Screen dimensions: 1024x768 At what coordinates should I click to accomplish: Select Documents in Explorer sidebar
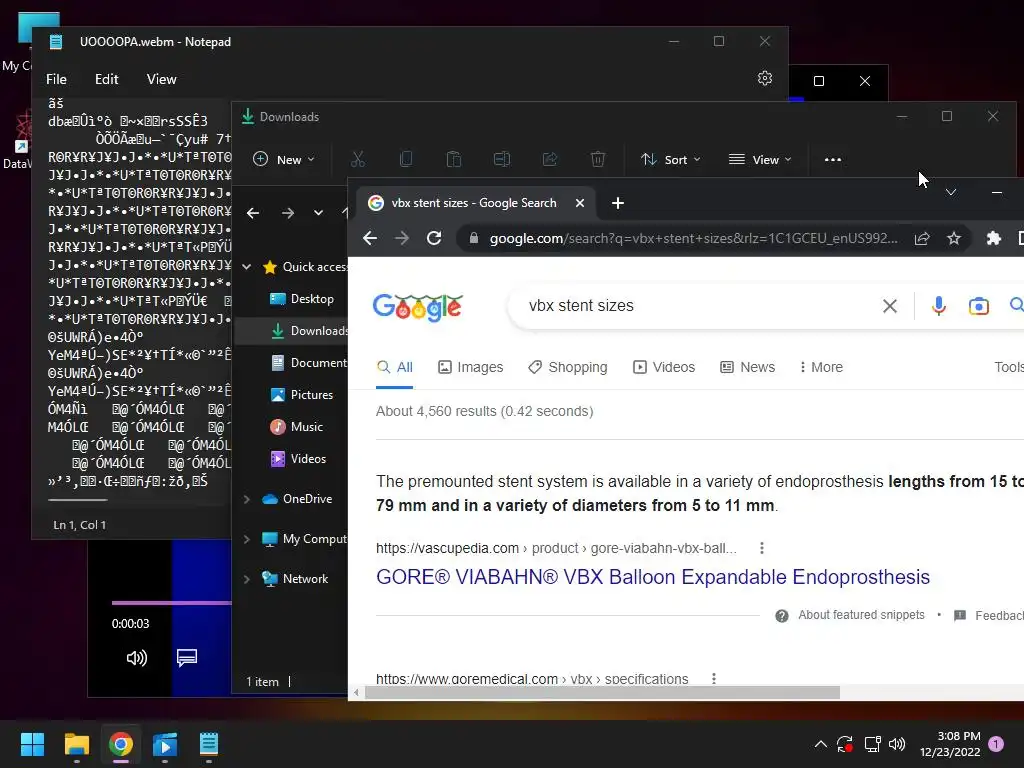309,362
